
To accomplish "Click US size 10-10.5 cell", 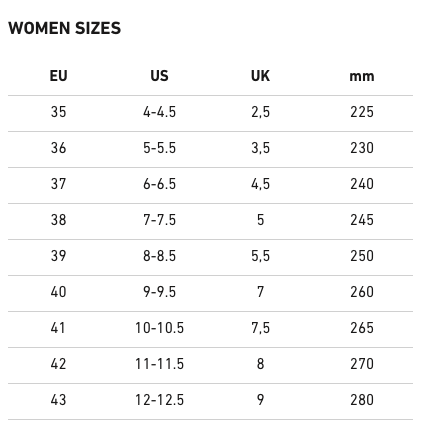I will pos(159,328).
